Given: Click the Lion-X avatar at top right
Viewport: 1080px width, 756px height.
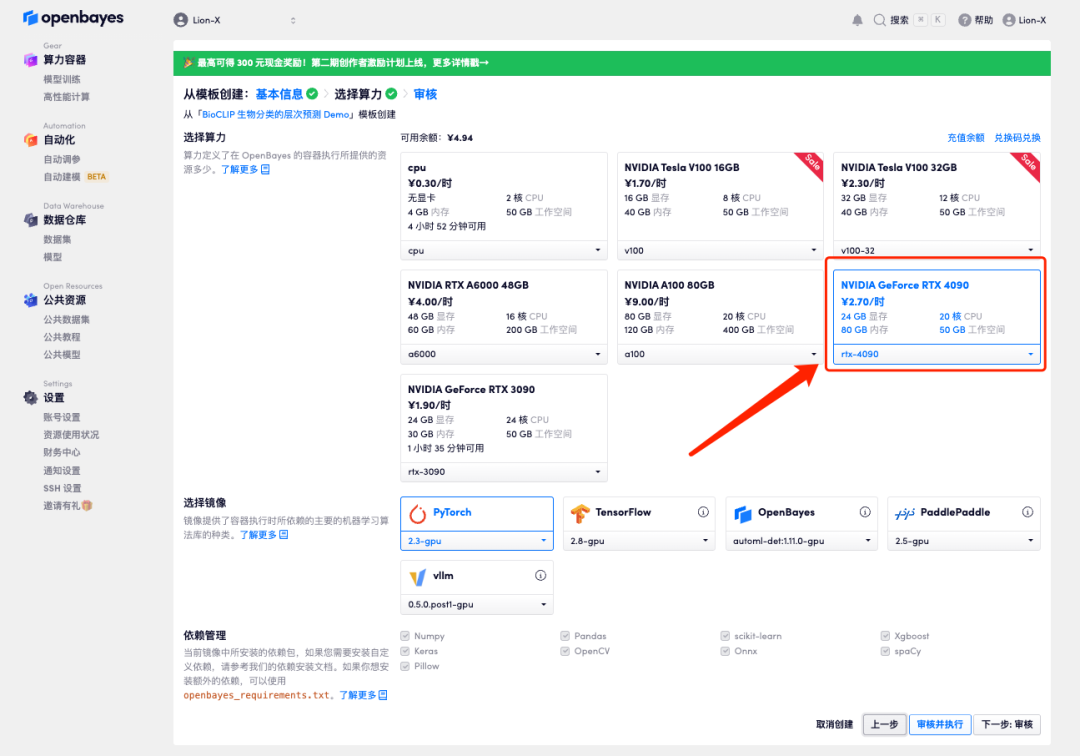Looking at the screenshot, I should click(1009, 20).
